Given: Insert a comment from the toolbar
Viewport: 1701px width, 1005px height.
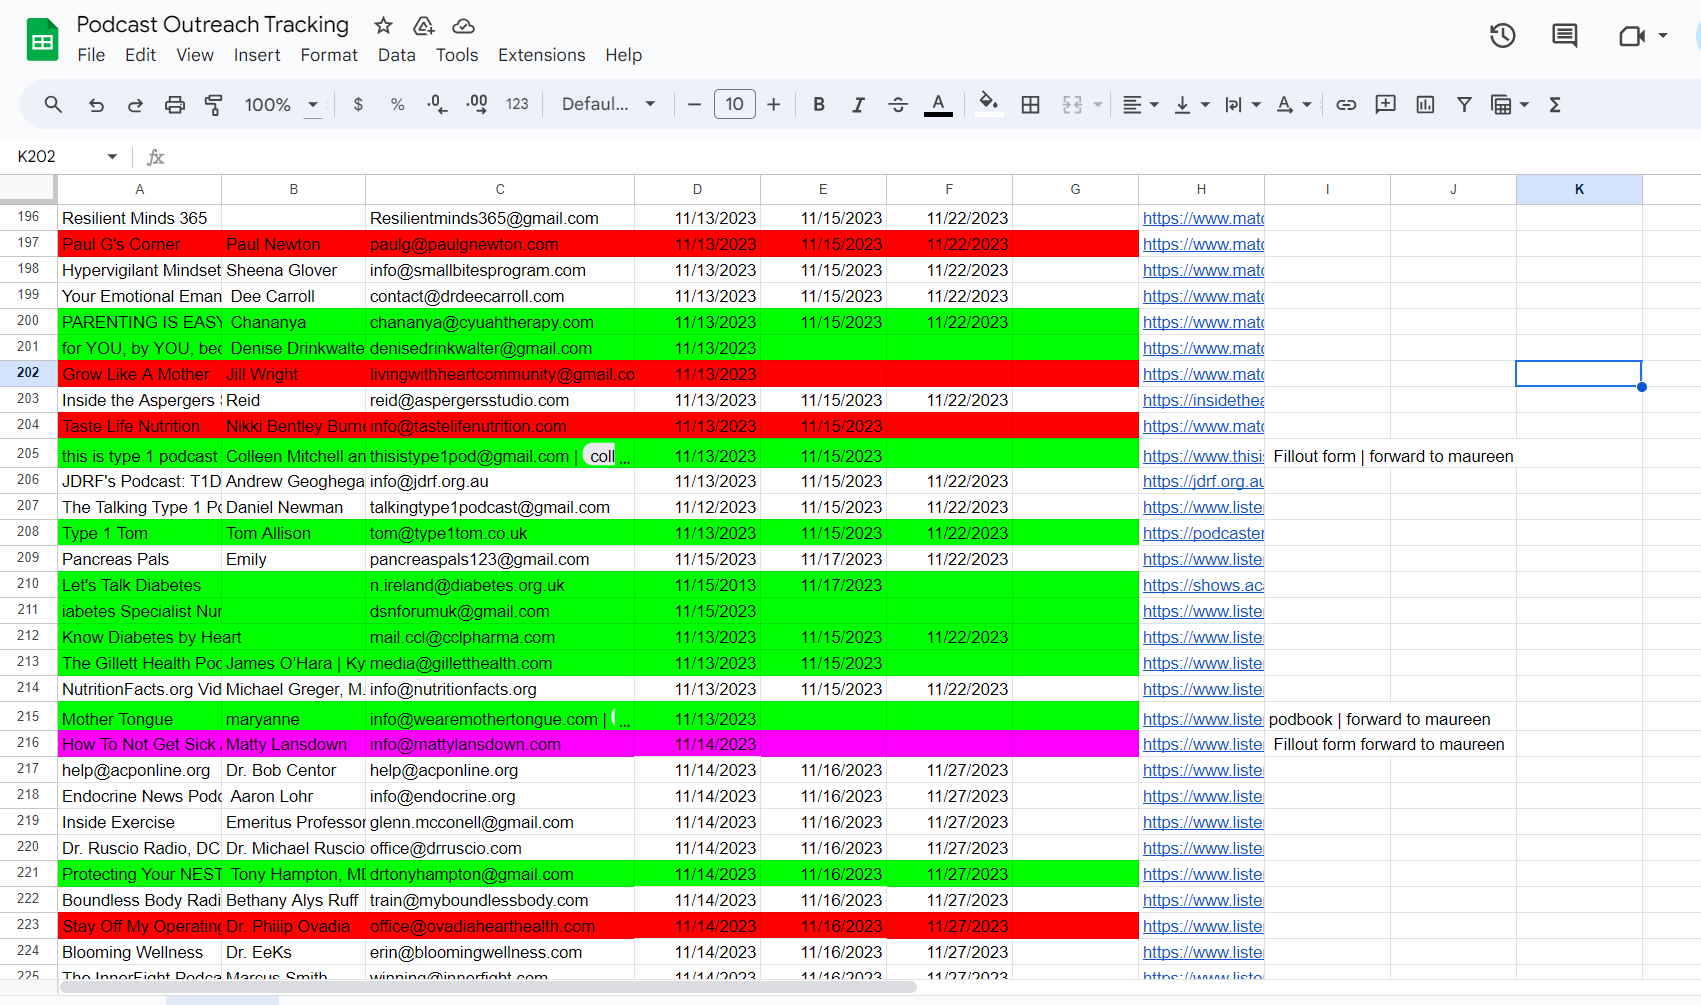Looking at the screenshot, I should 1385,104.
